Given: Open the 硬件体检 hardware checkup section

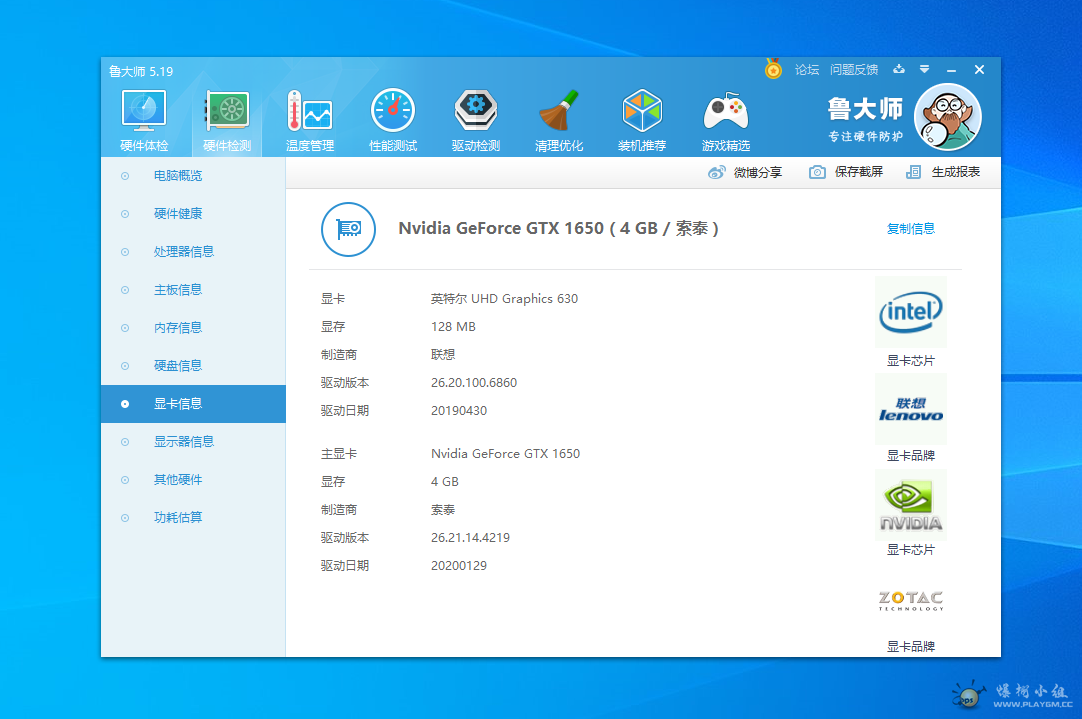Looking at the screenshot, I should pyautogui.click(x=144, y=121).
